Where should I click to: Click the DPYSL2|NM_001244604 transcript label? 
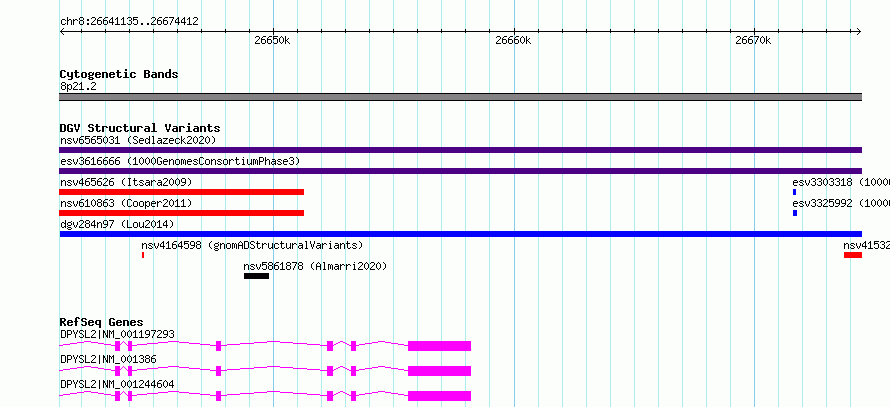pos(117,384)
